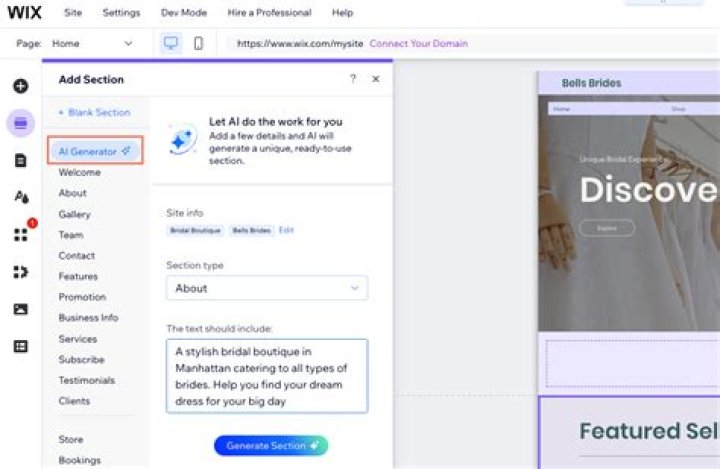Open the Add Apps sidebar icon
The width and height of the screenshot is (720, 469).
pyautogui.click(x=21, y=235)
